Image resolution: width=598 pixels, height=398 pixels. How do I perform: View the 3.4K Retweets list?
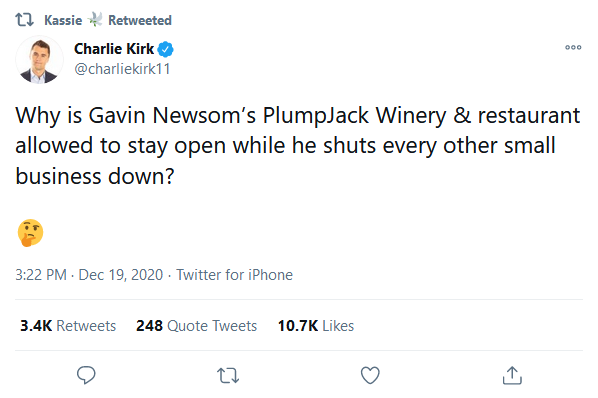[x=68, y=326]
